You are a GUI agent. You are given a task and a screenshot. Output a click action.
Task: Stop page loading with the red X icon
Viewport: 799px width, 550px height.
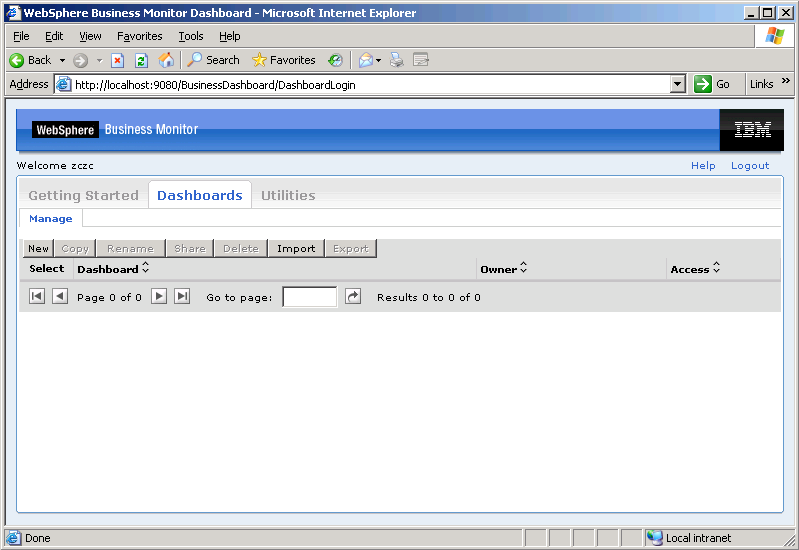118,60
